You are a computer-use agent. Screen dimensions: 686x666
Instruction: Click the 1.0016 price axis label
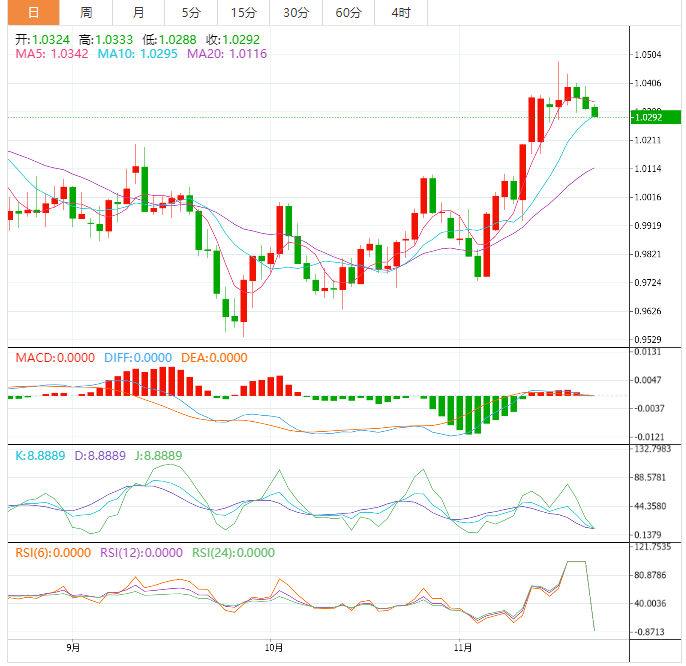point(648,197)
